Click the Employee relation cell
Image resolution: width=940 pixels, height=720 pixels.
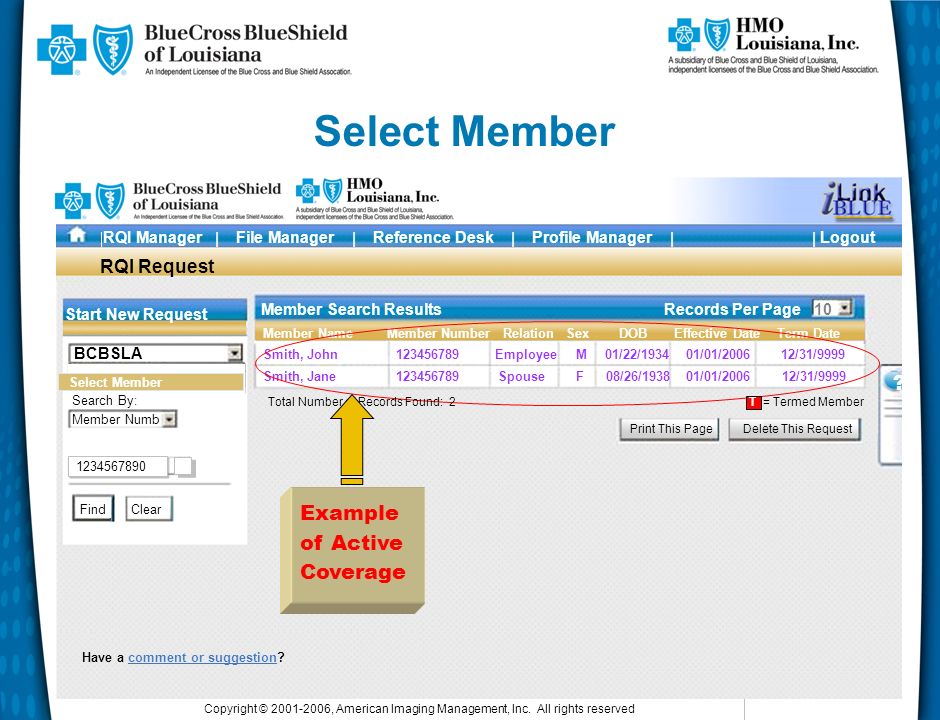click(x=525, y=354)
